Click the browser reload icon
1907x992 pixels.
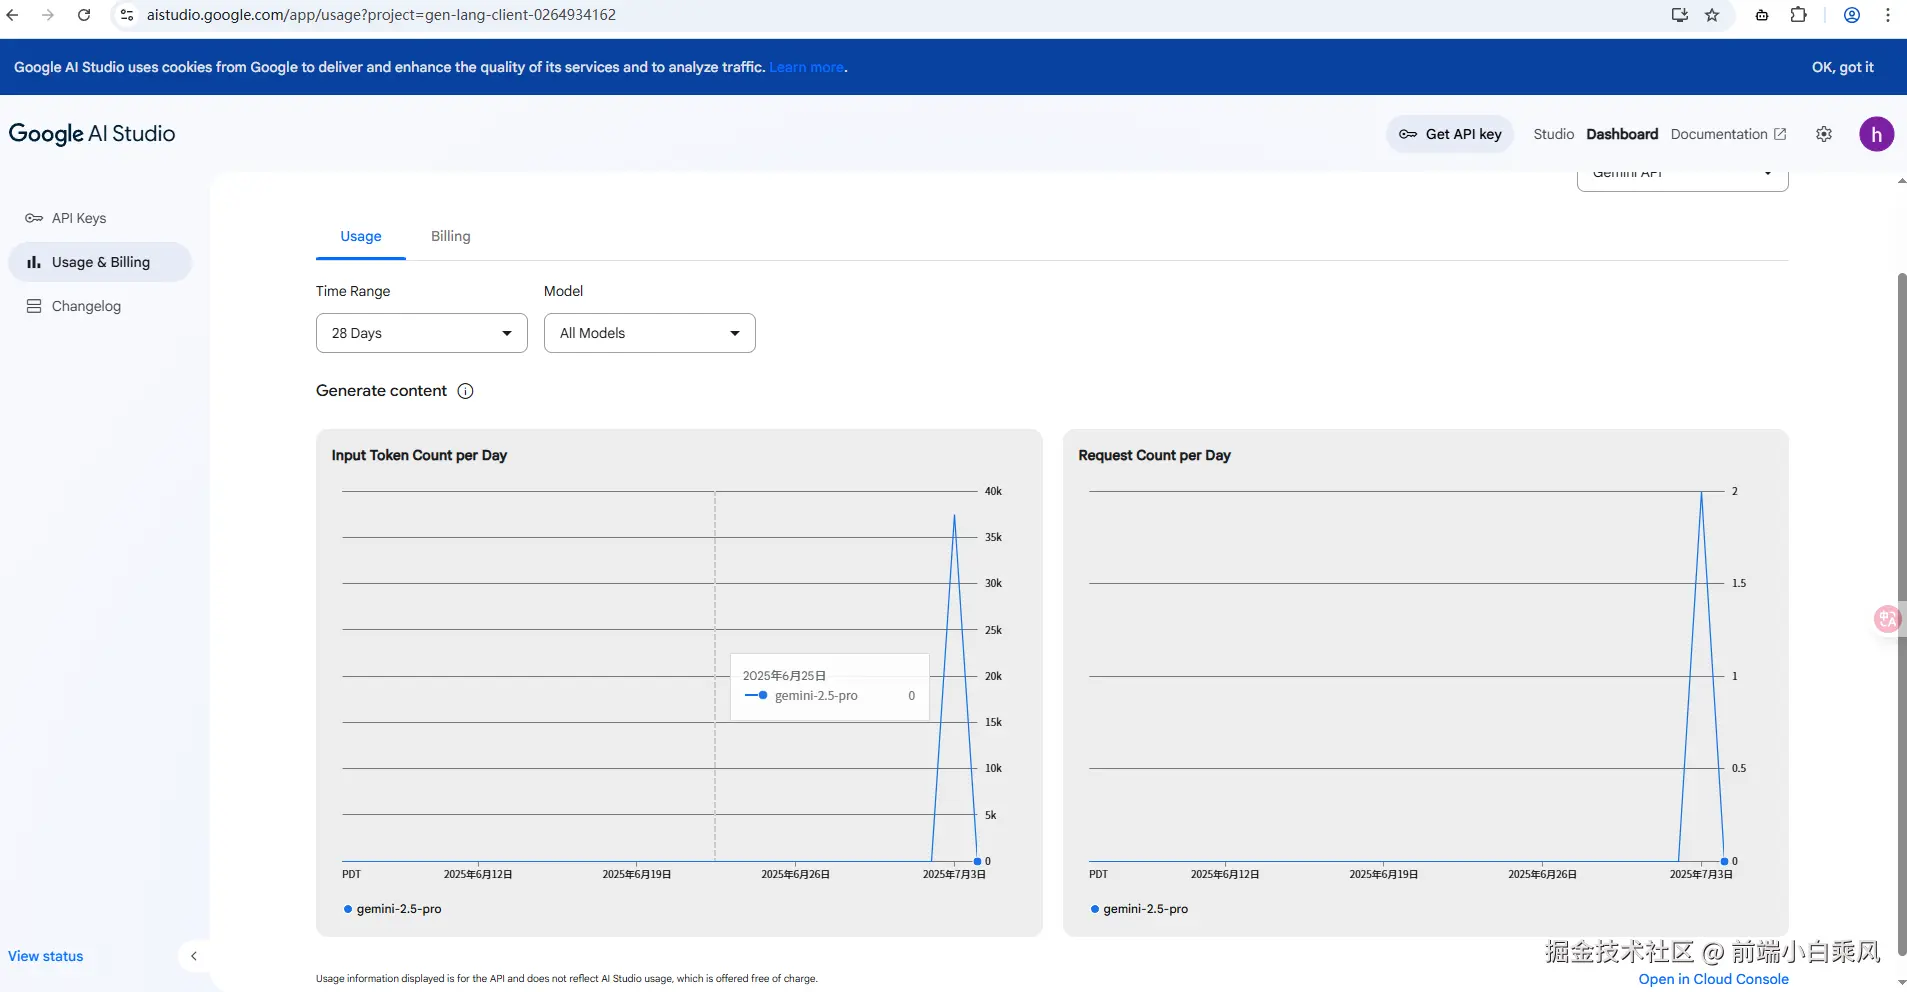click(x=84, y=15)
